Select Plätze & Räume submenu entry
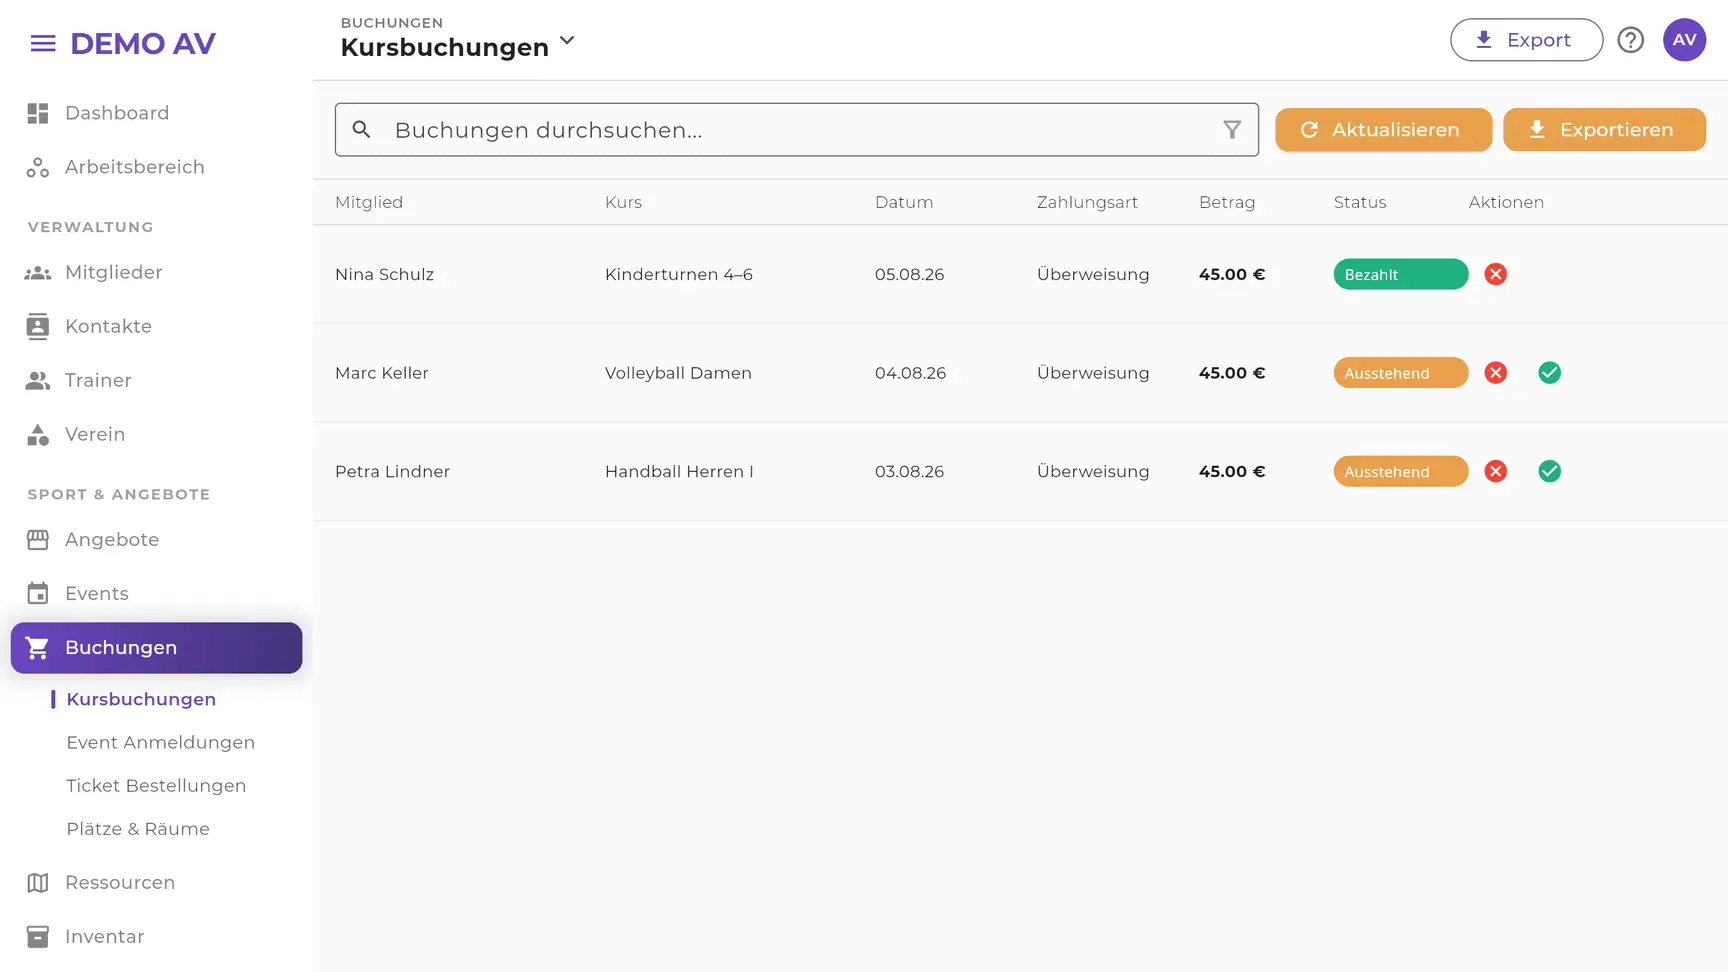Image resolution: width=1728 pixels, height=972 pixels. click(138, 829)
